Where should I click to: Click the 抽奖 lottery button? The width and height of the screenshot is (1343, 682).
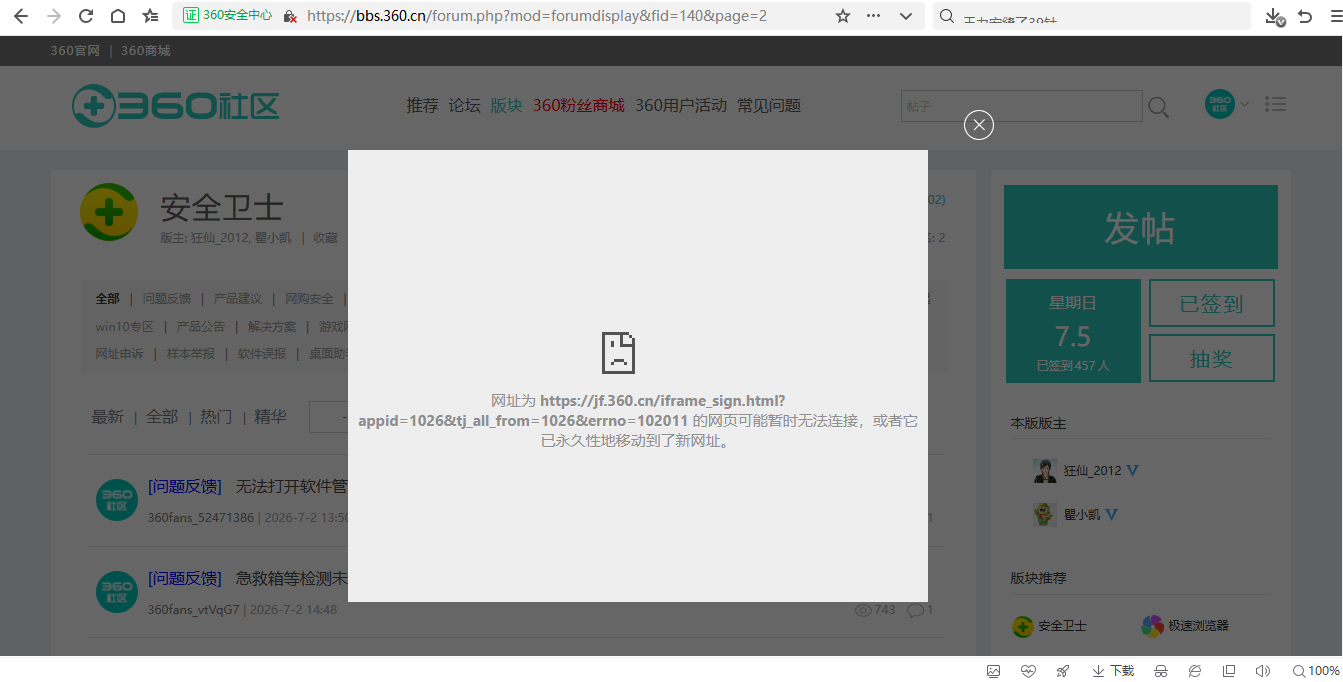[x=1212, y=358]
